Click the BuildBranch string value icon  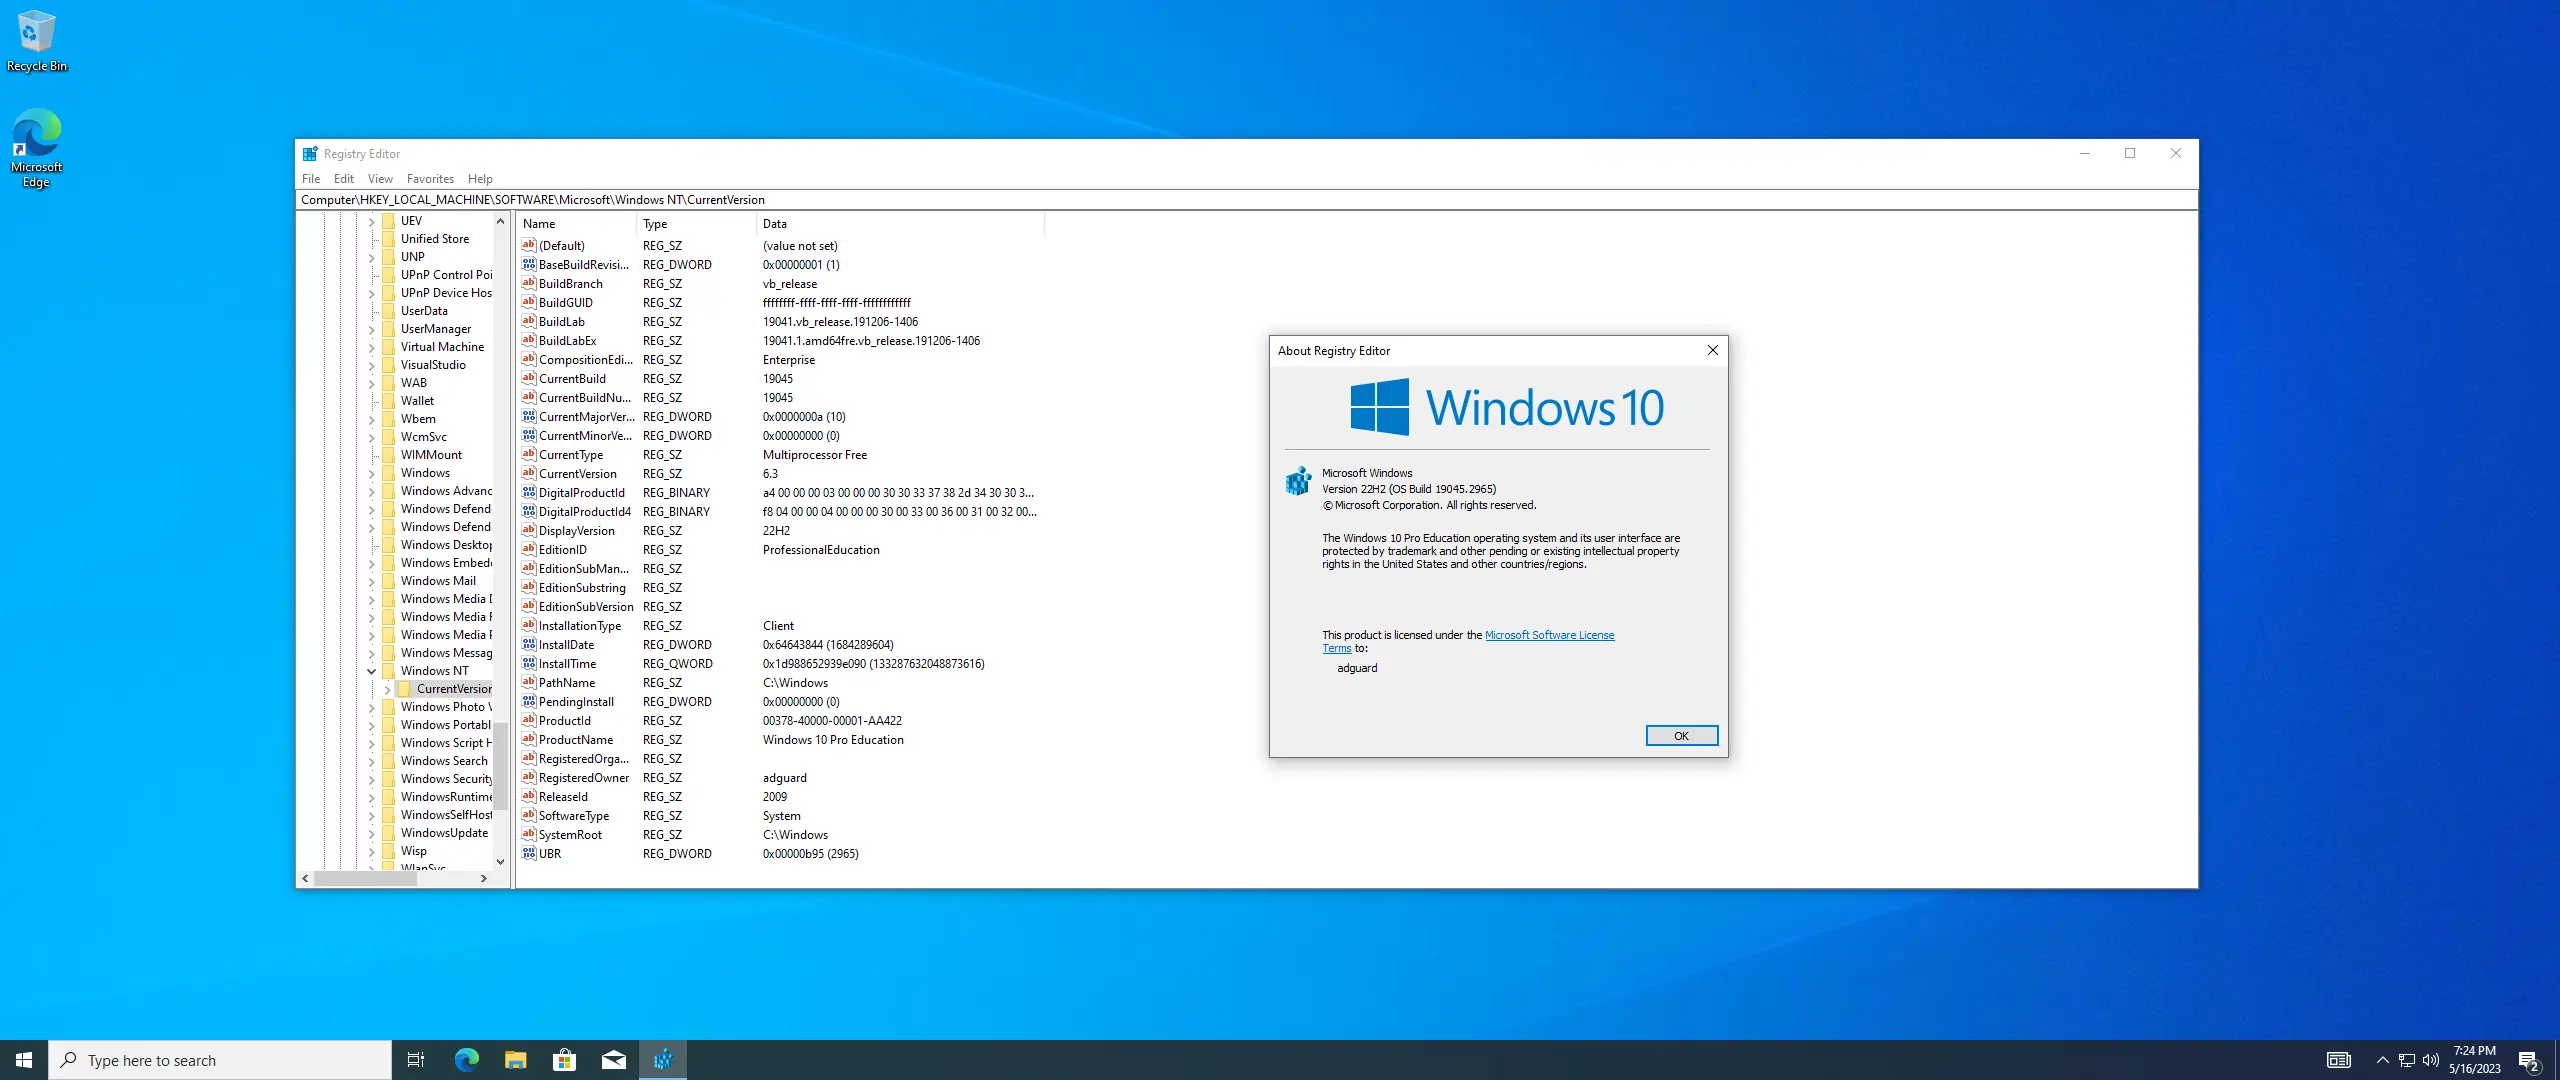(x=529, y=283)
